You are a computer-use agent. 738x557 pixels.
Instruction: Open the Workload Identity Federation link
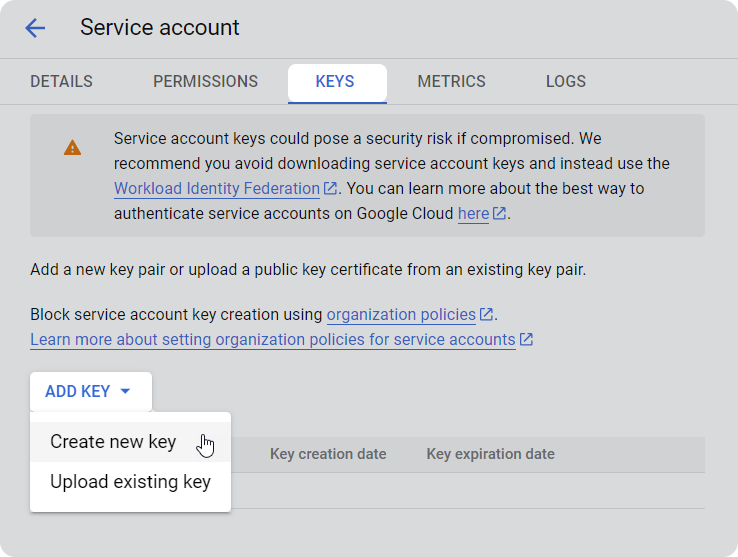(217, 188)
